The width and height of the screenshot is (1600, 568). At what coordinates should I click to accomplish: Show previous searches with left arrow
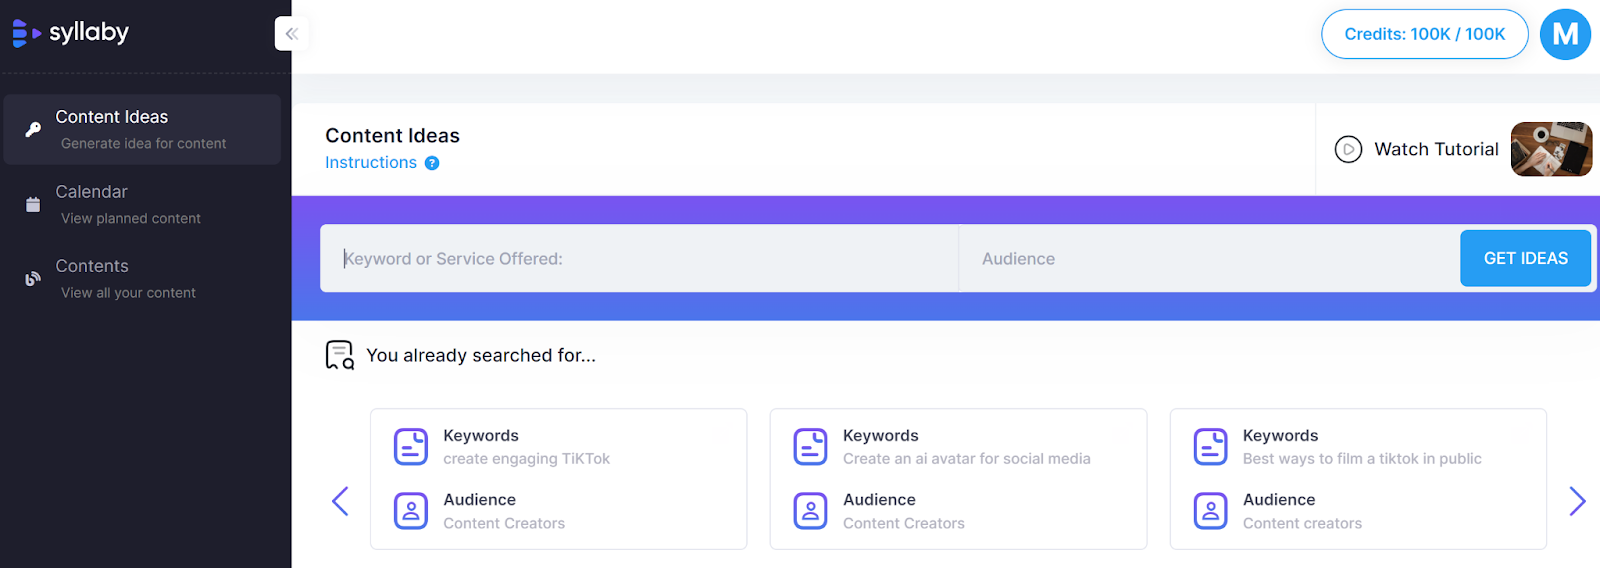(x=340, y=501)
